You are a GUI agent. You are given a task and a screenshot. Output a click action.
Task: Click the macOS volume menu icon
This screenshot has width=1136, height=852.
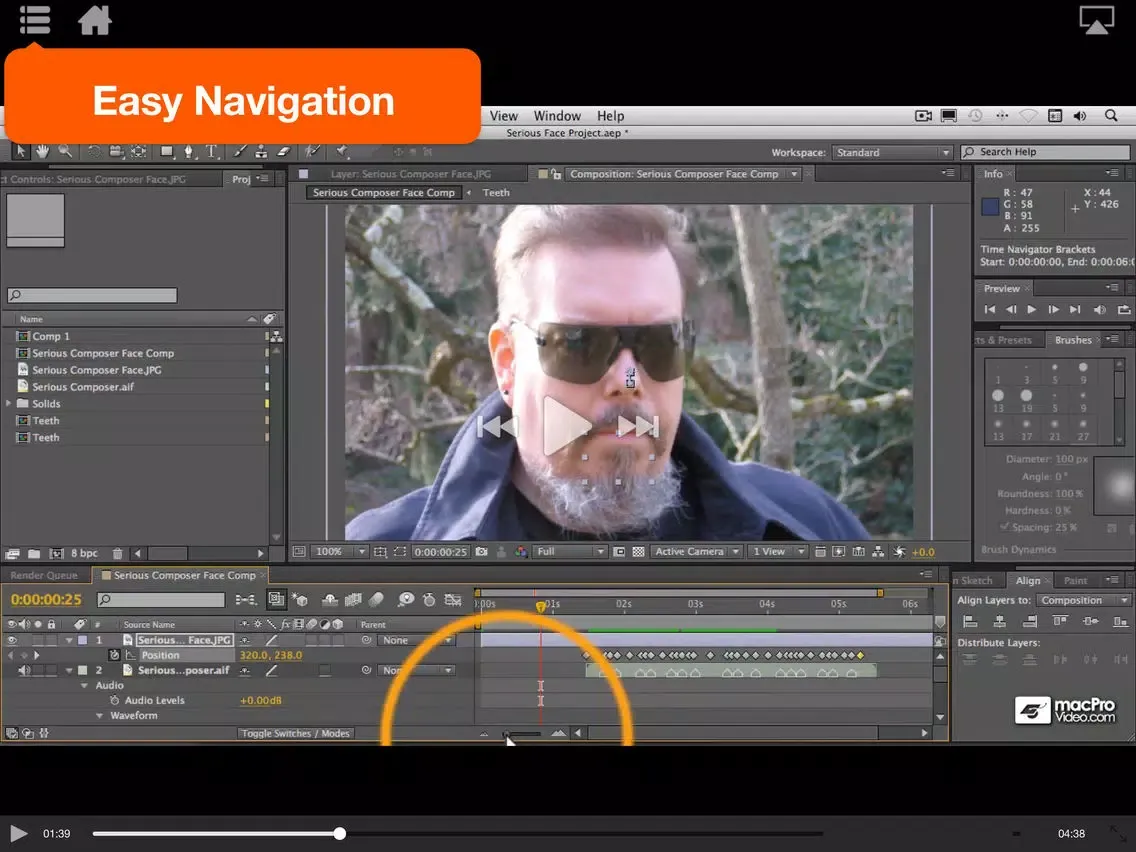tap(1079, 116)
